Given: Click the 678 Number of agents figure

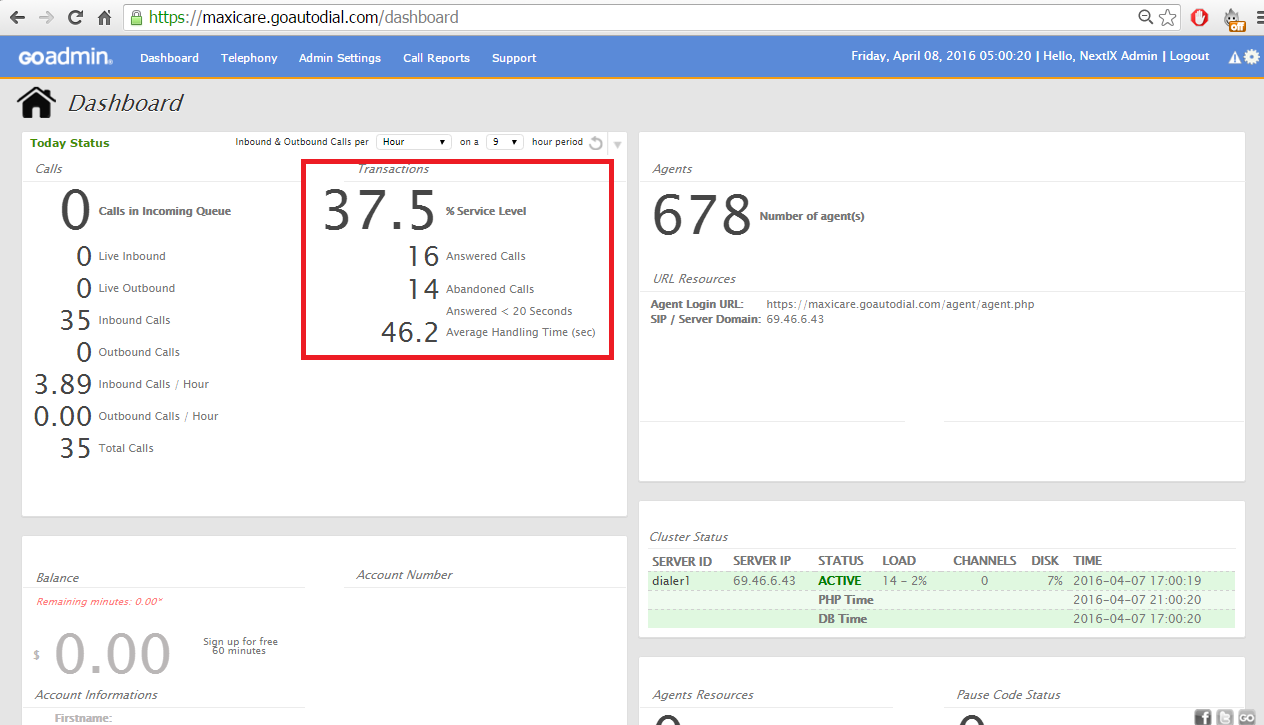Looking at the screenshot, I should click(702, 216).
